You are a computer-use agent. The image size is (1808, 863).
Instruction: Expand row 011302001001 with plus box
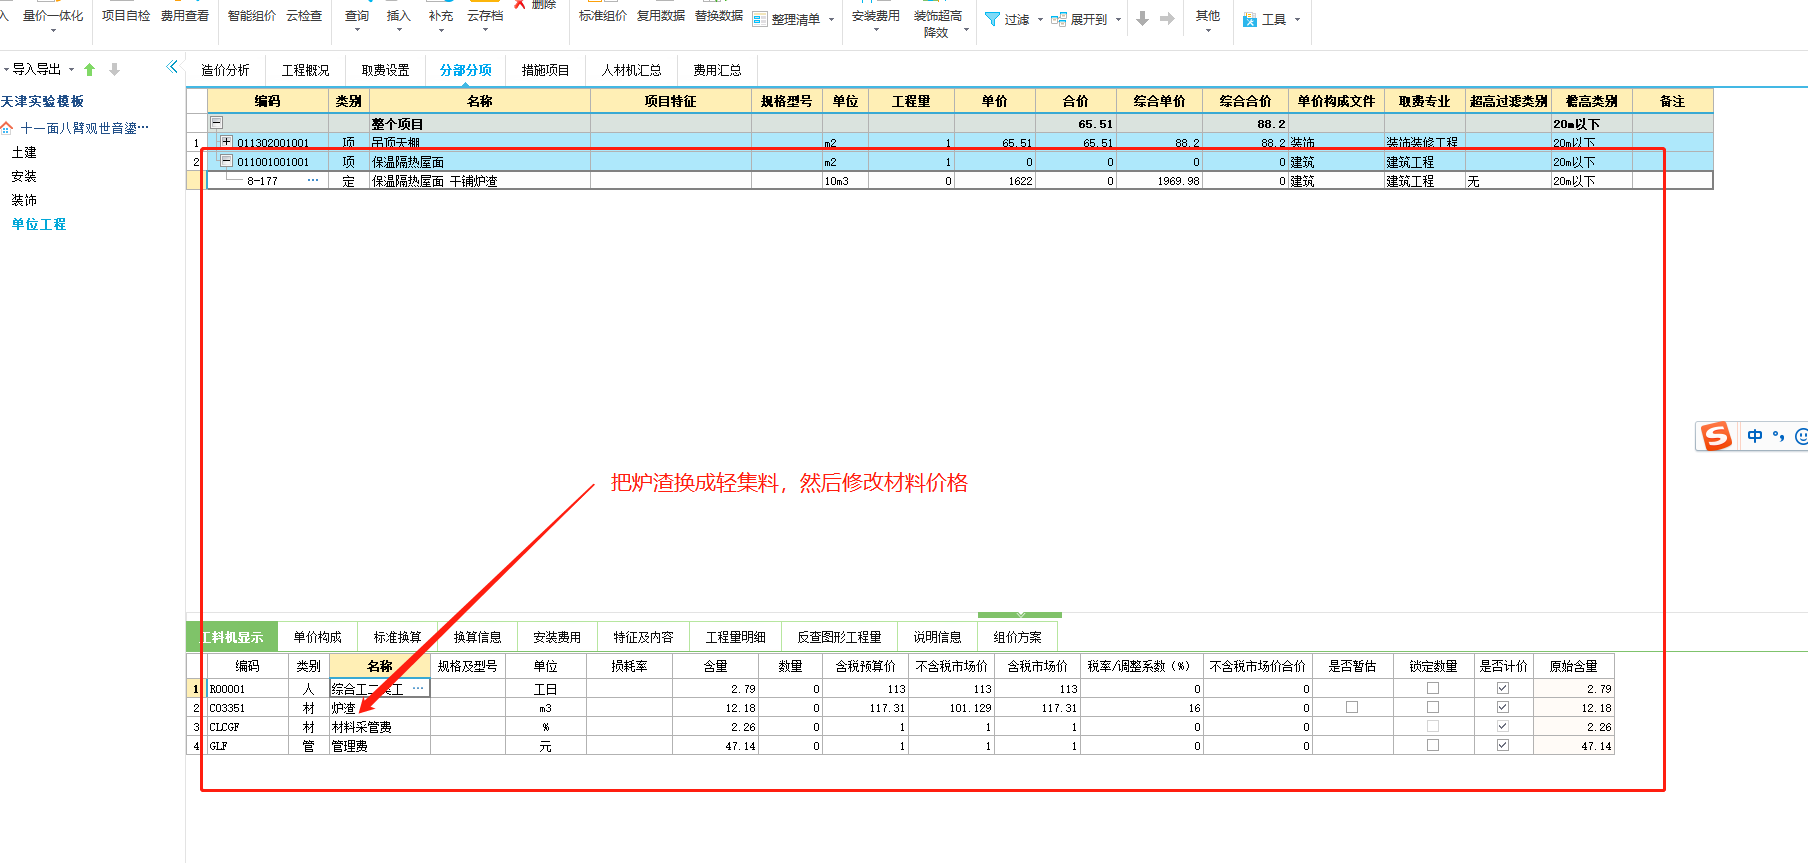(x=226, y=142)
